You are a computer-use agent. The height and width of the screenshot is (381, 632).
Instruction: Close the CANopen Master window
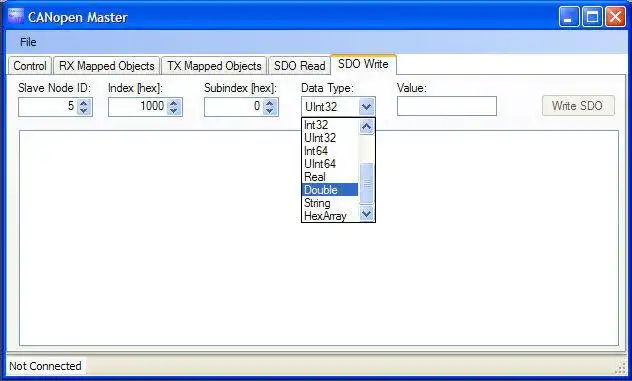tap(615, 17)
